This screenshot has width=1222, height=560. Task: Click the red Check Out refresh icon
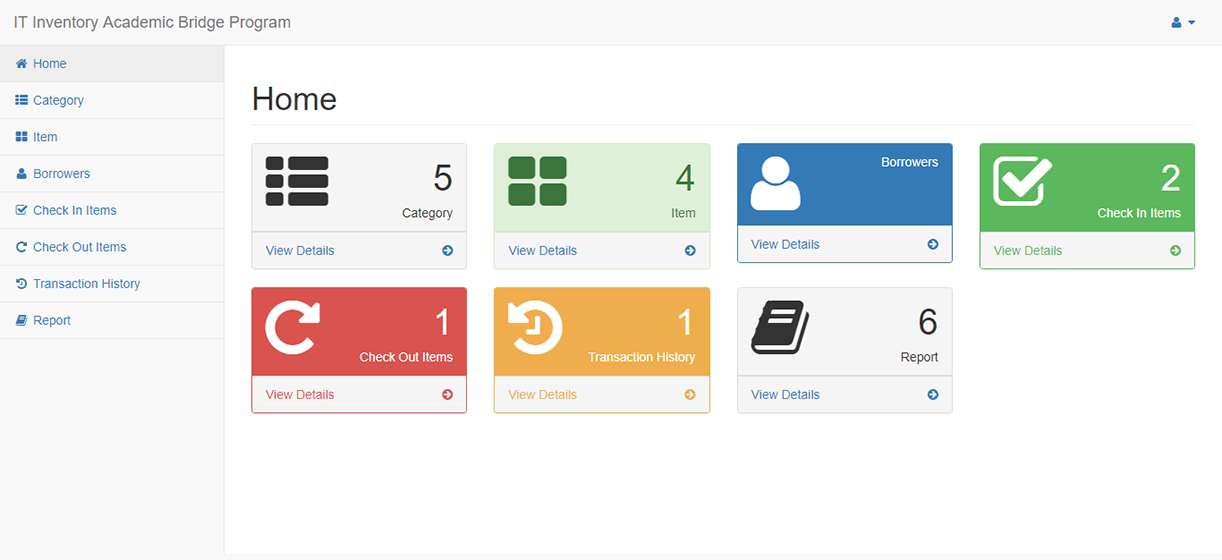[x=293, y=327]
